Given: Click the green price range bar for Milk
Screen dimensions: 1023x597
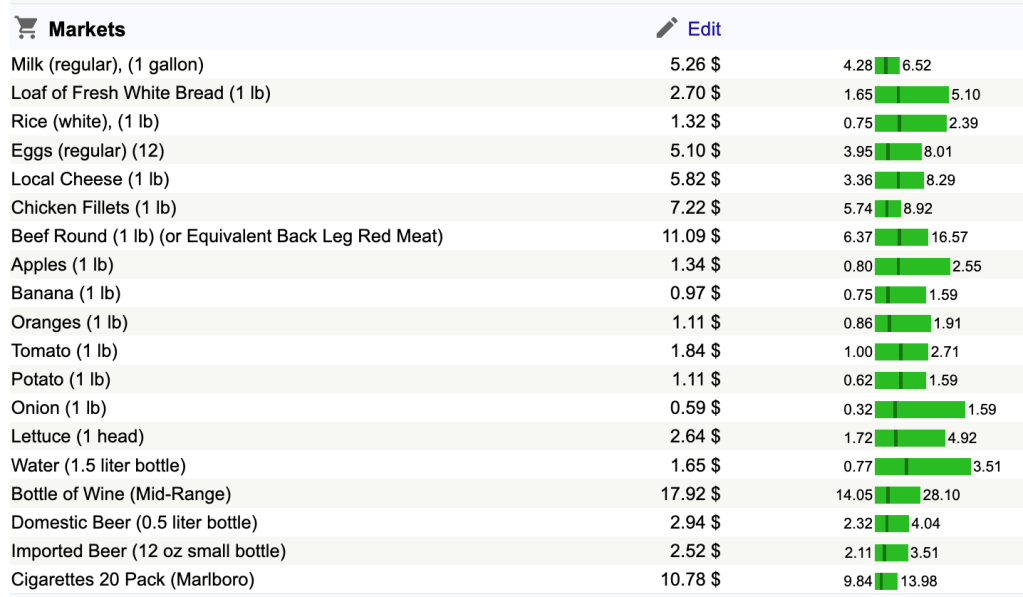Looking at the screenshot, I should (x=887, y=66).
